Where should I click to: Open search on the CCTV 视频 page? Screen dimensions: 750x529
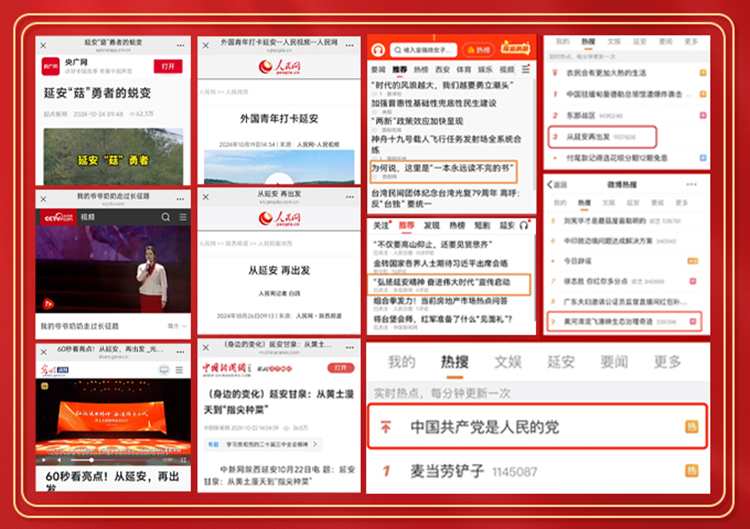tap(165, 217)
